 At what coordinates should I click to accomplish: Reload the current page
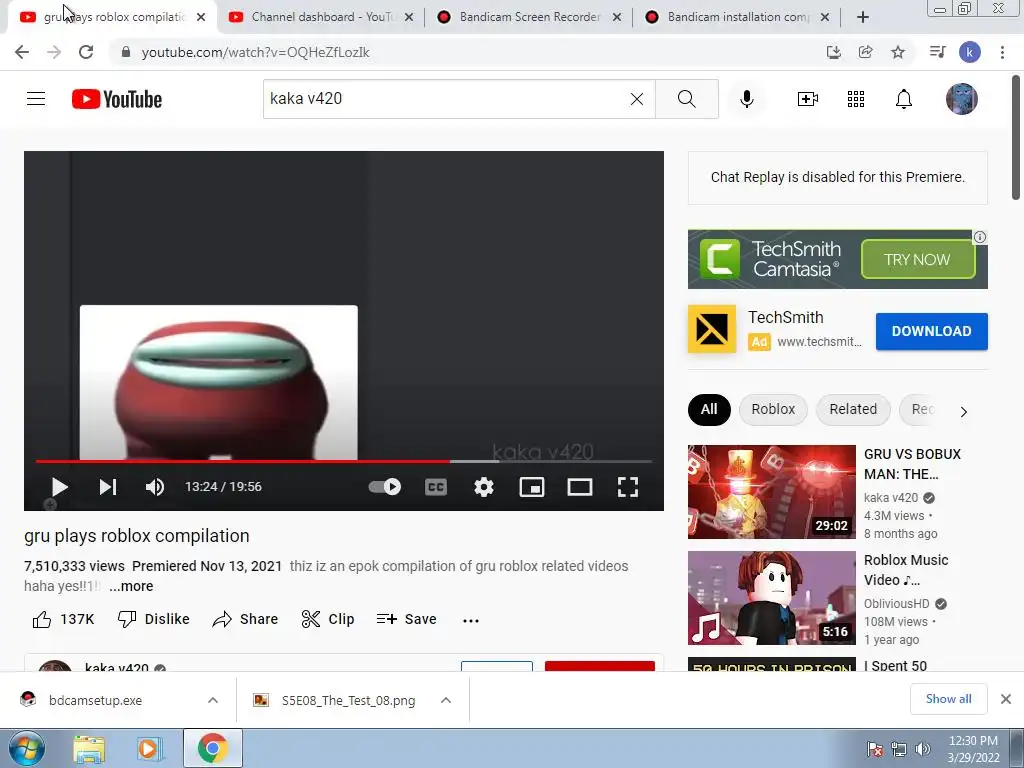click(86, 52)
